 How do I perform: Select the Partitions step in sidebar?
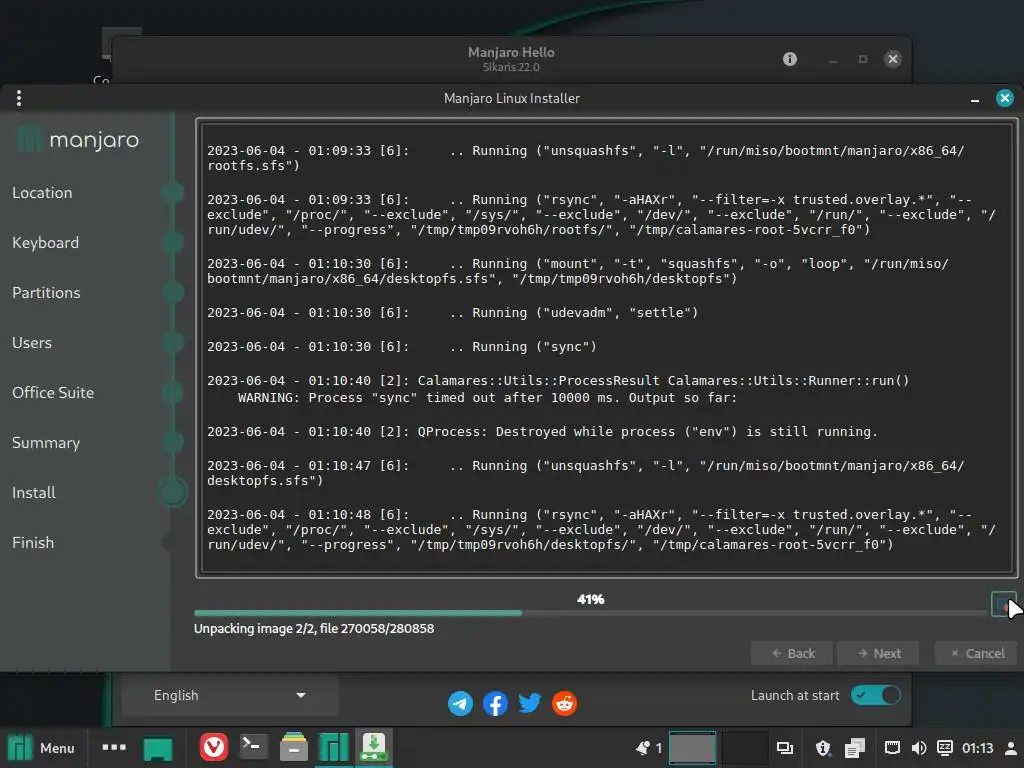tap(46, 293)
